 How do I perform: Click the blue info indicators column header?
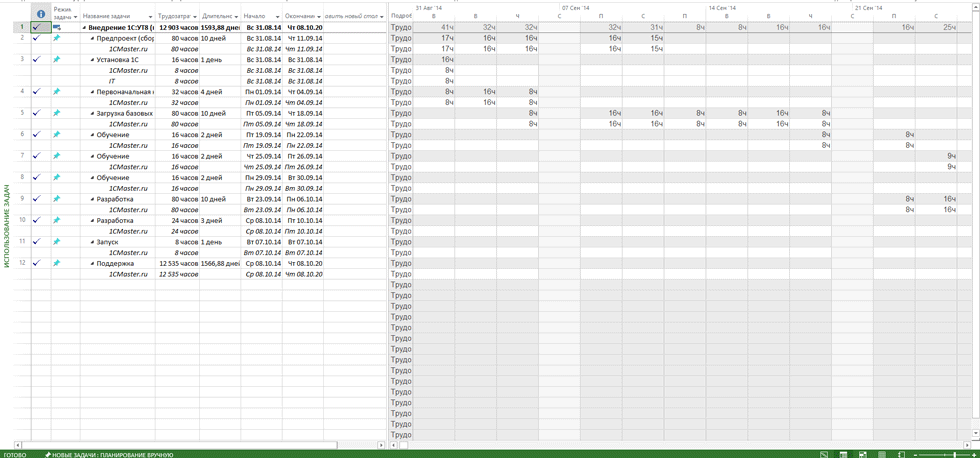tap(41, 14)
